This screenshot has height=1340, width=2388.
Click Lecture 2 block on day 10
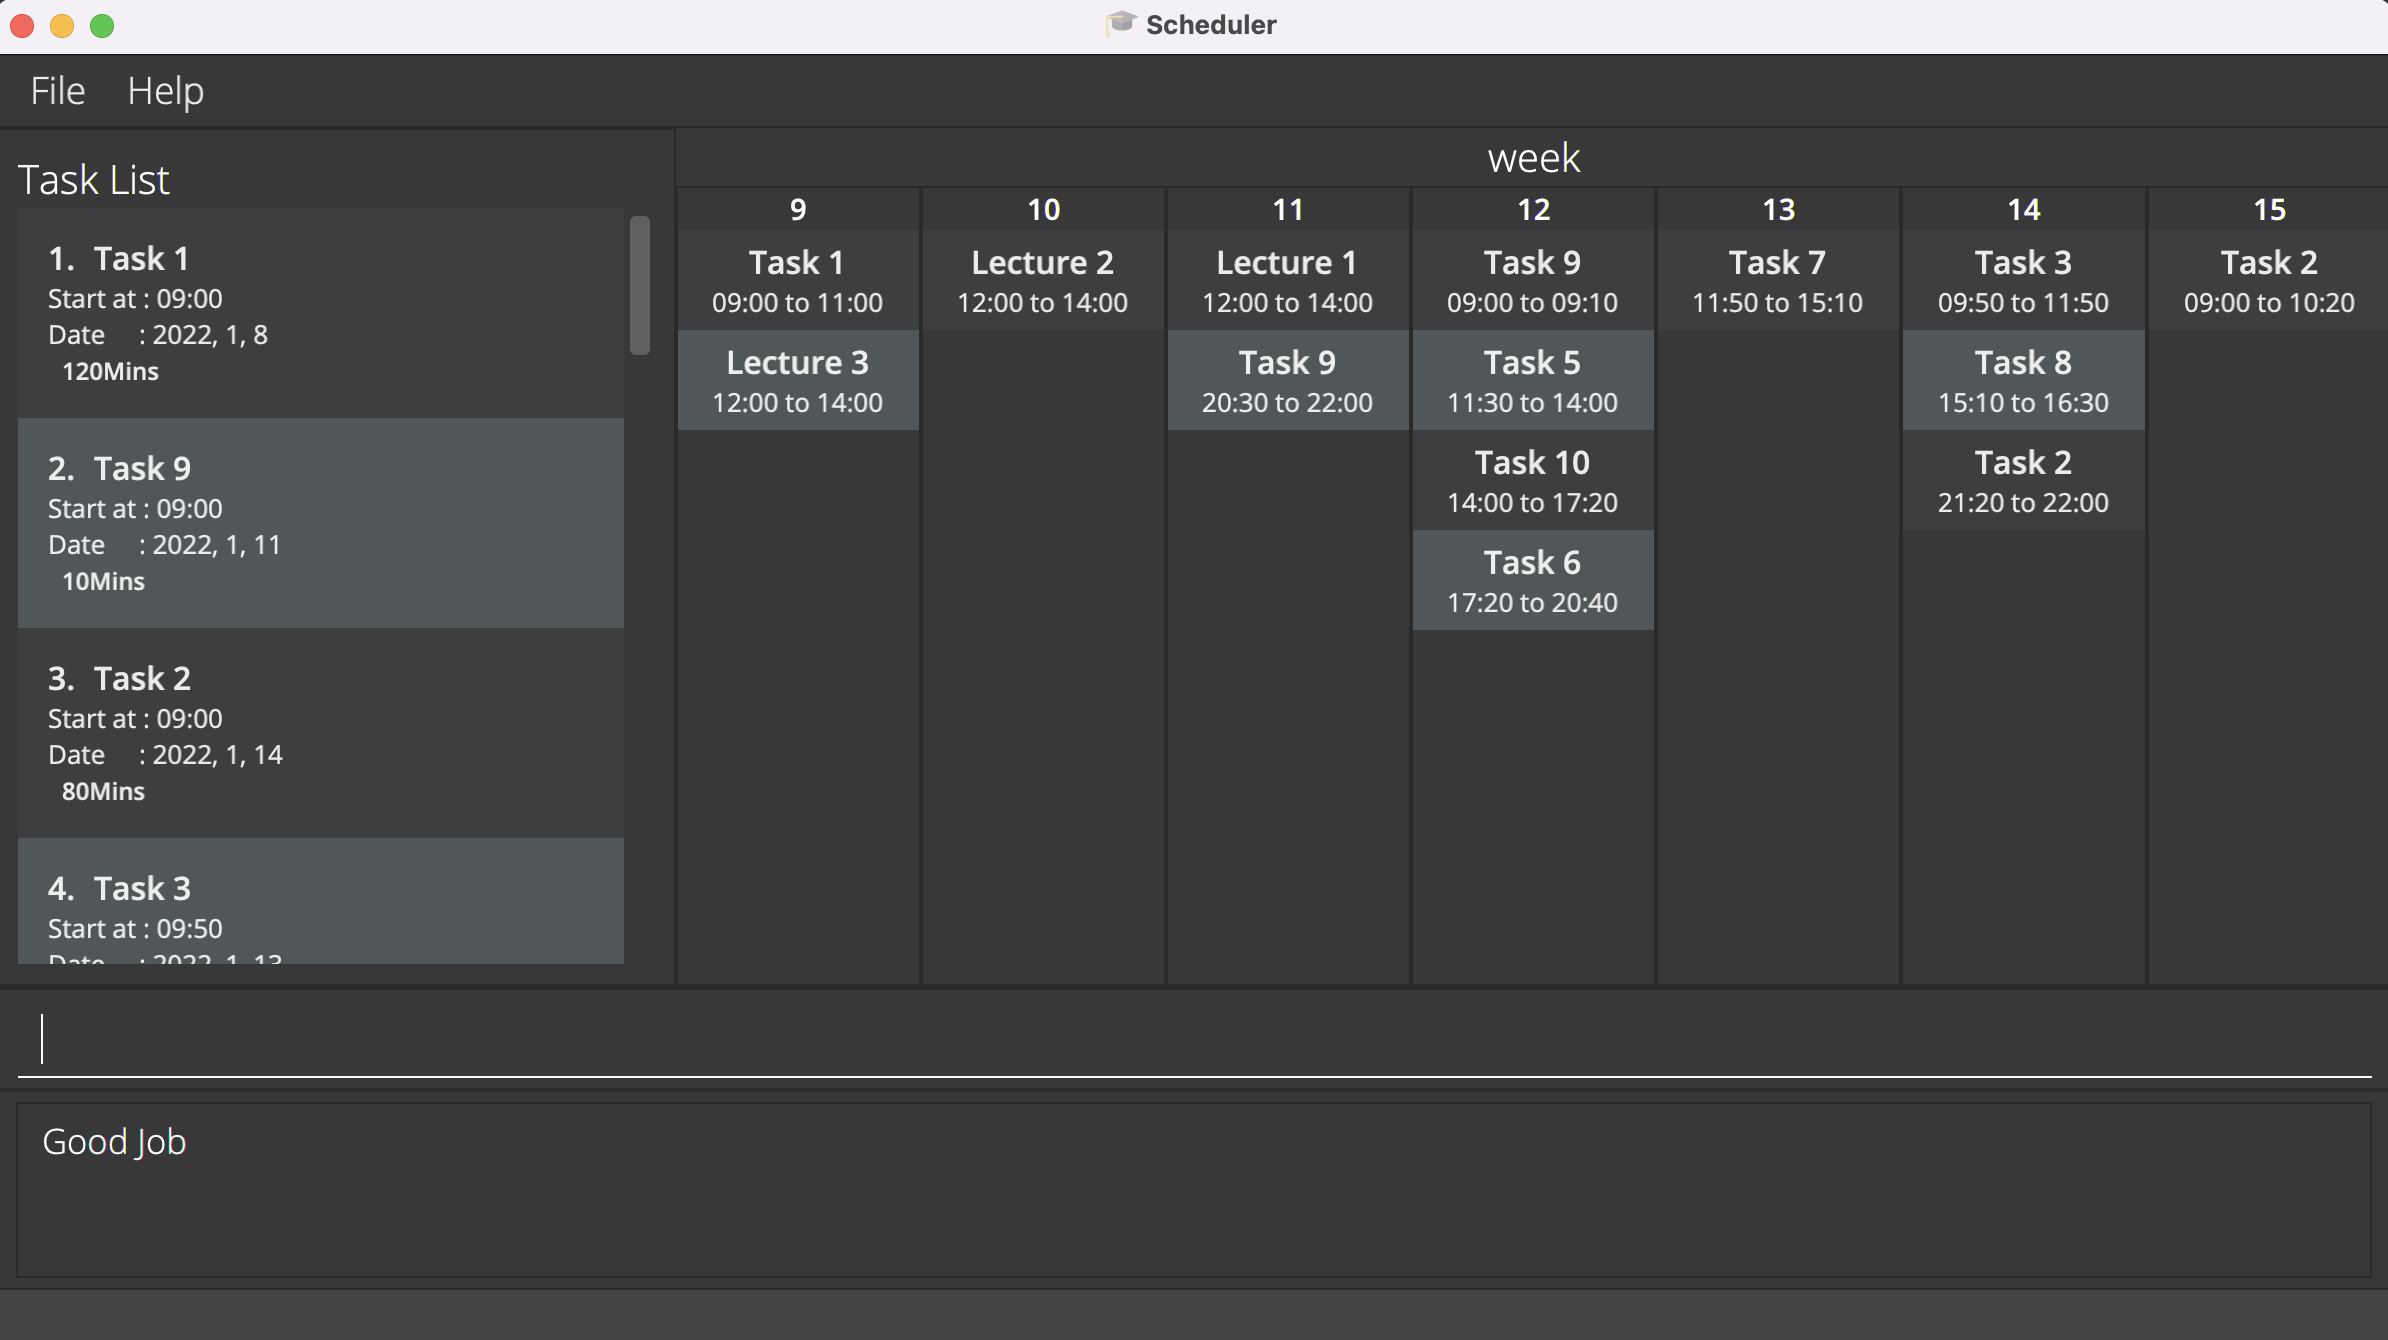[1042, 280]
